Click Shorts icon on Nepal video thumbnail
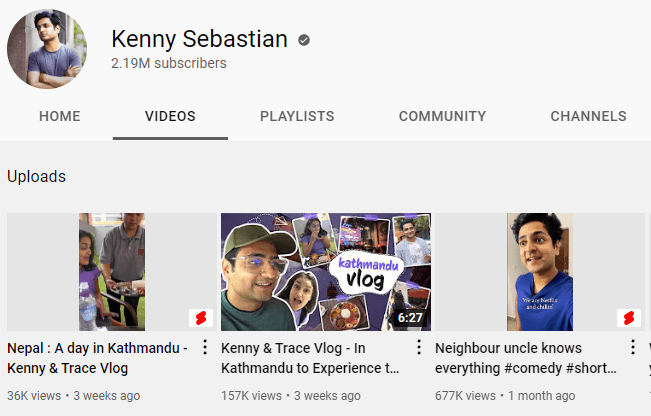The width and height of the screenshot is (651, 416). (201, 318)
